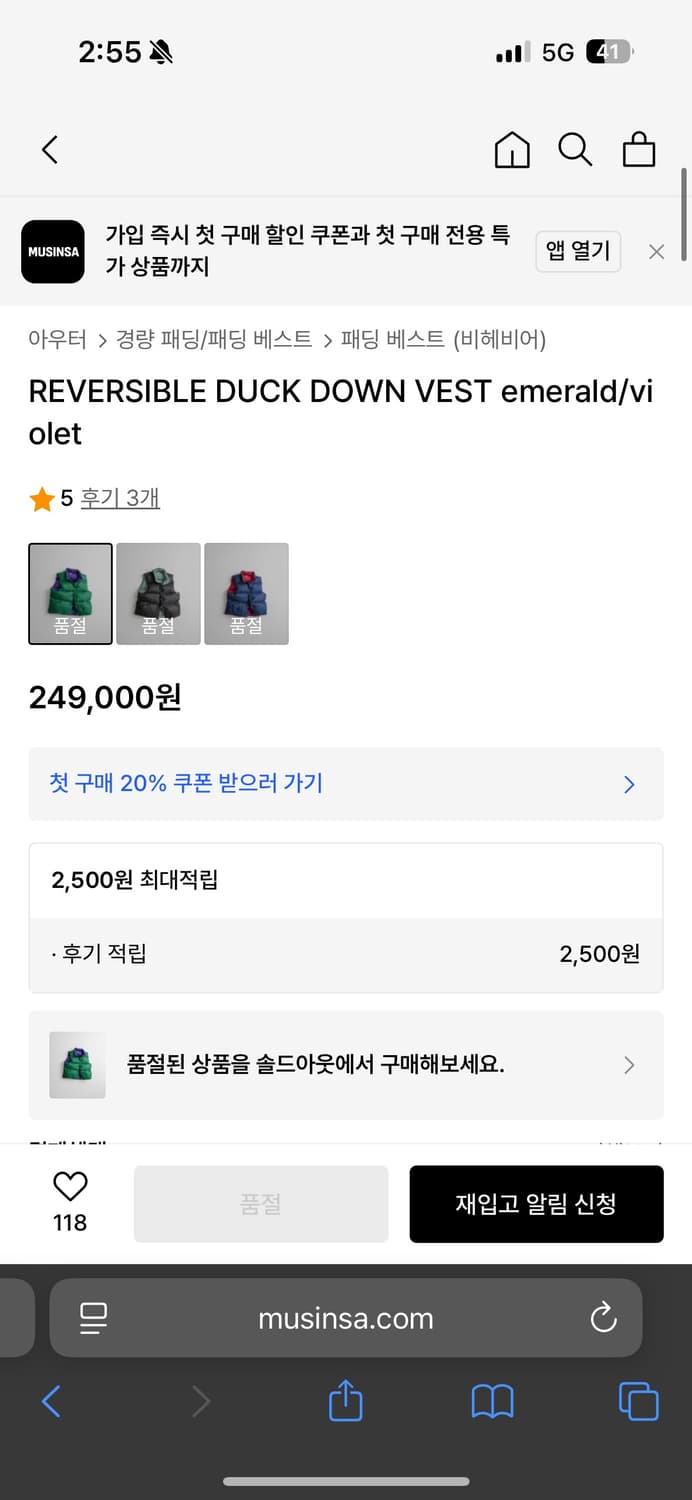Tap the reader view icon in address bar

tap(91, 1318)
